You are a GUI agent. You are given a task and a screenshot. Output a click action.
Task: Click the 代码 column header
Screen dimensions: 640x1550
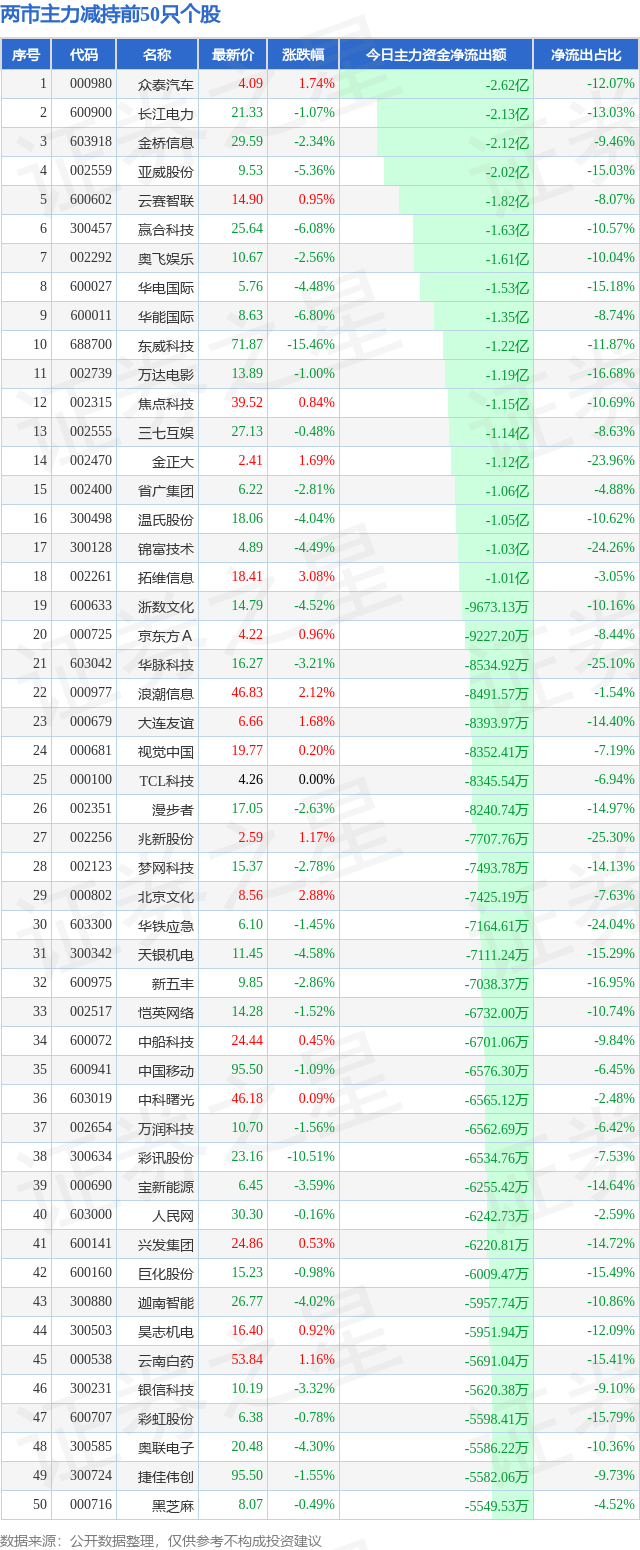tap(84, 54)
